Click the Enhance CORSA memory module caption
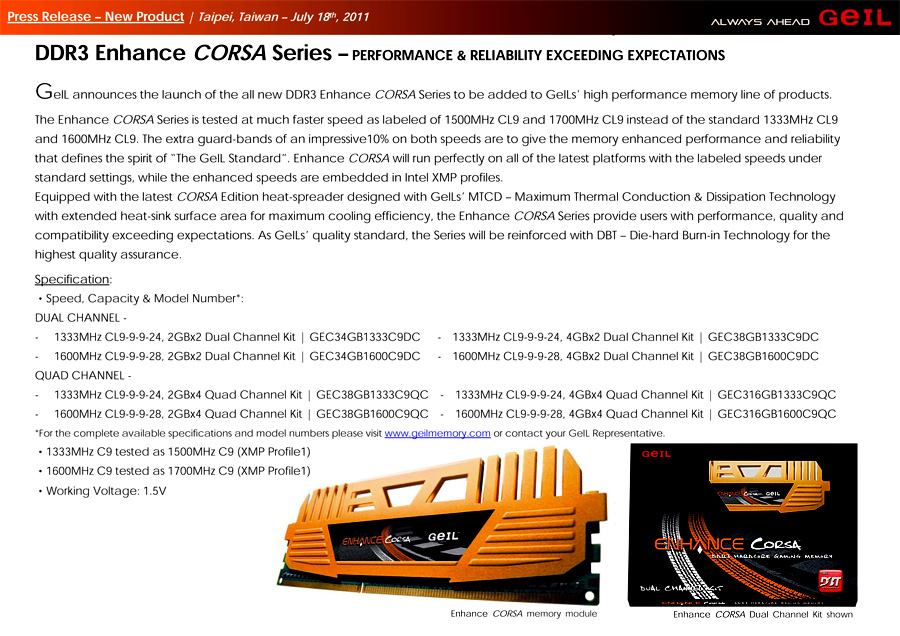Image resolution: width=900 pixels, height=636 pixels. point(524,613)
